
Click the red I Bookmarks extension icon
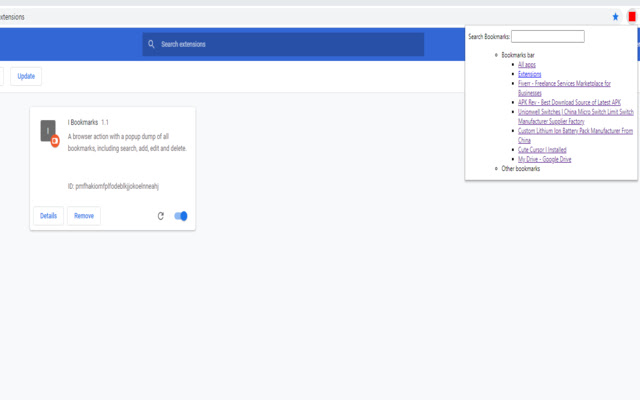632,17
